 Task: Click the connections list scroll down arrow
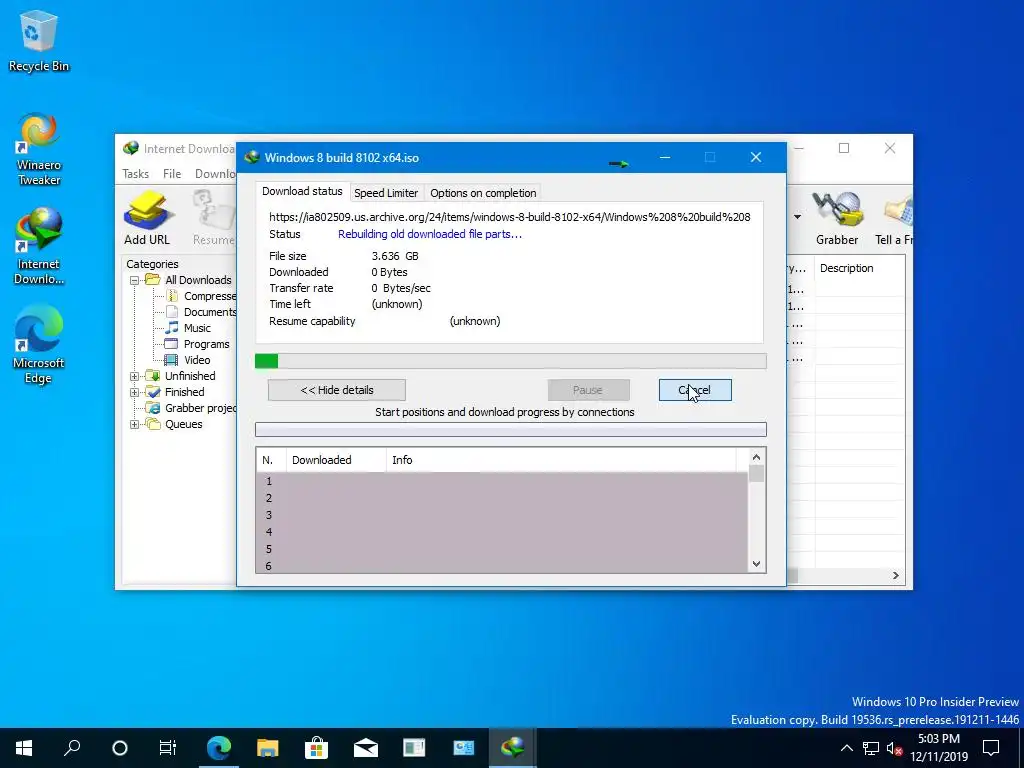pos(756,564)
